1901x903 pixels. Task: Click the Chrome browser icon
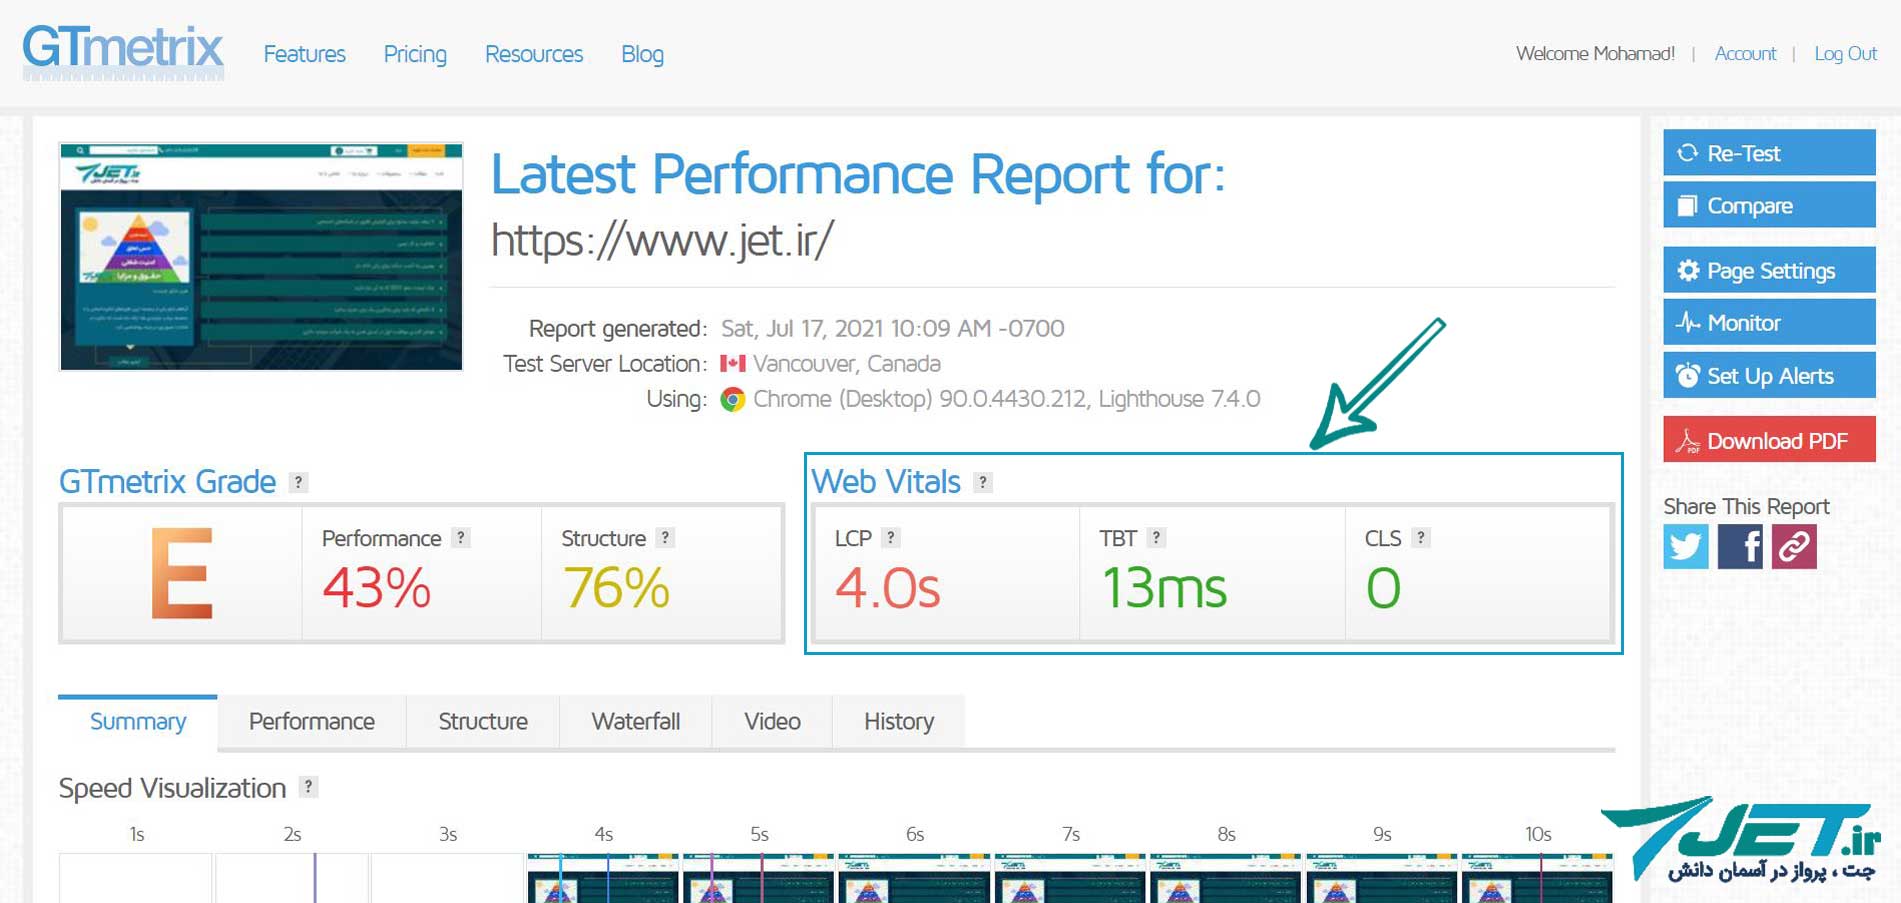coord(733,400)
